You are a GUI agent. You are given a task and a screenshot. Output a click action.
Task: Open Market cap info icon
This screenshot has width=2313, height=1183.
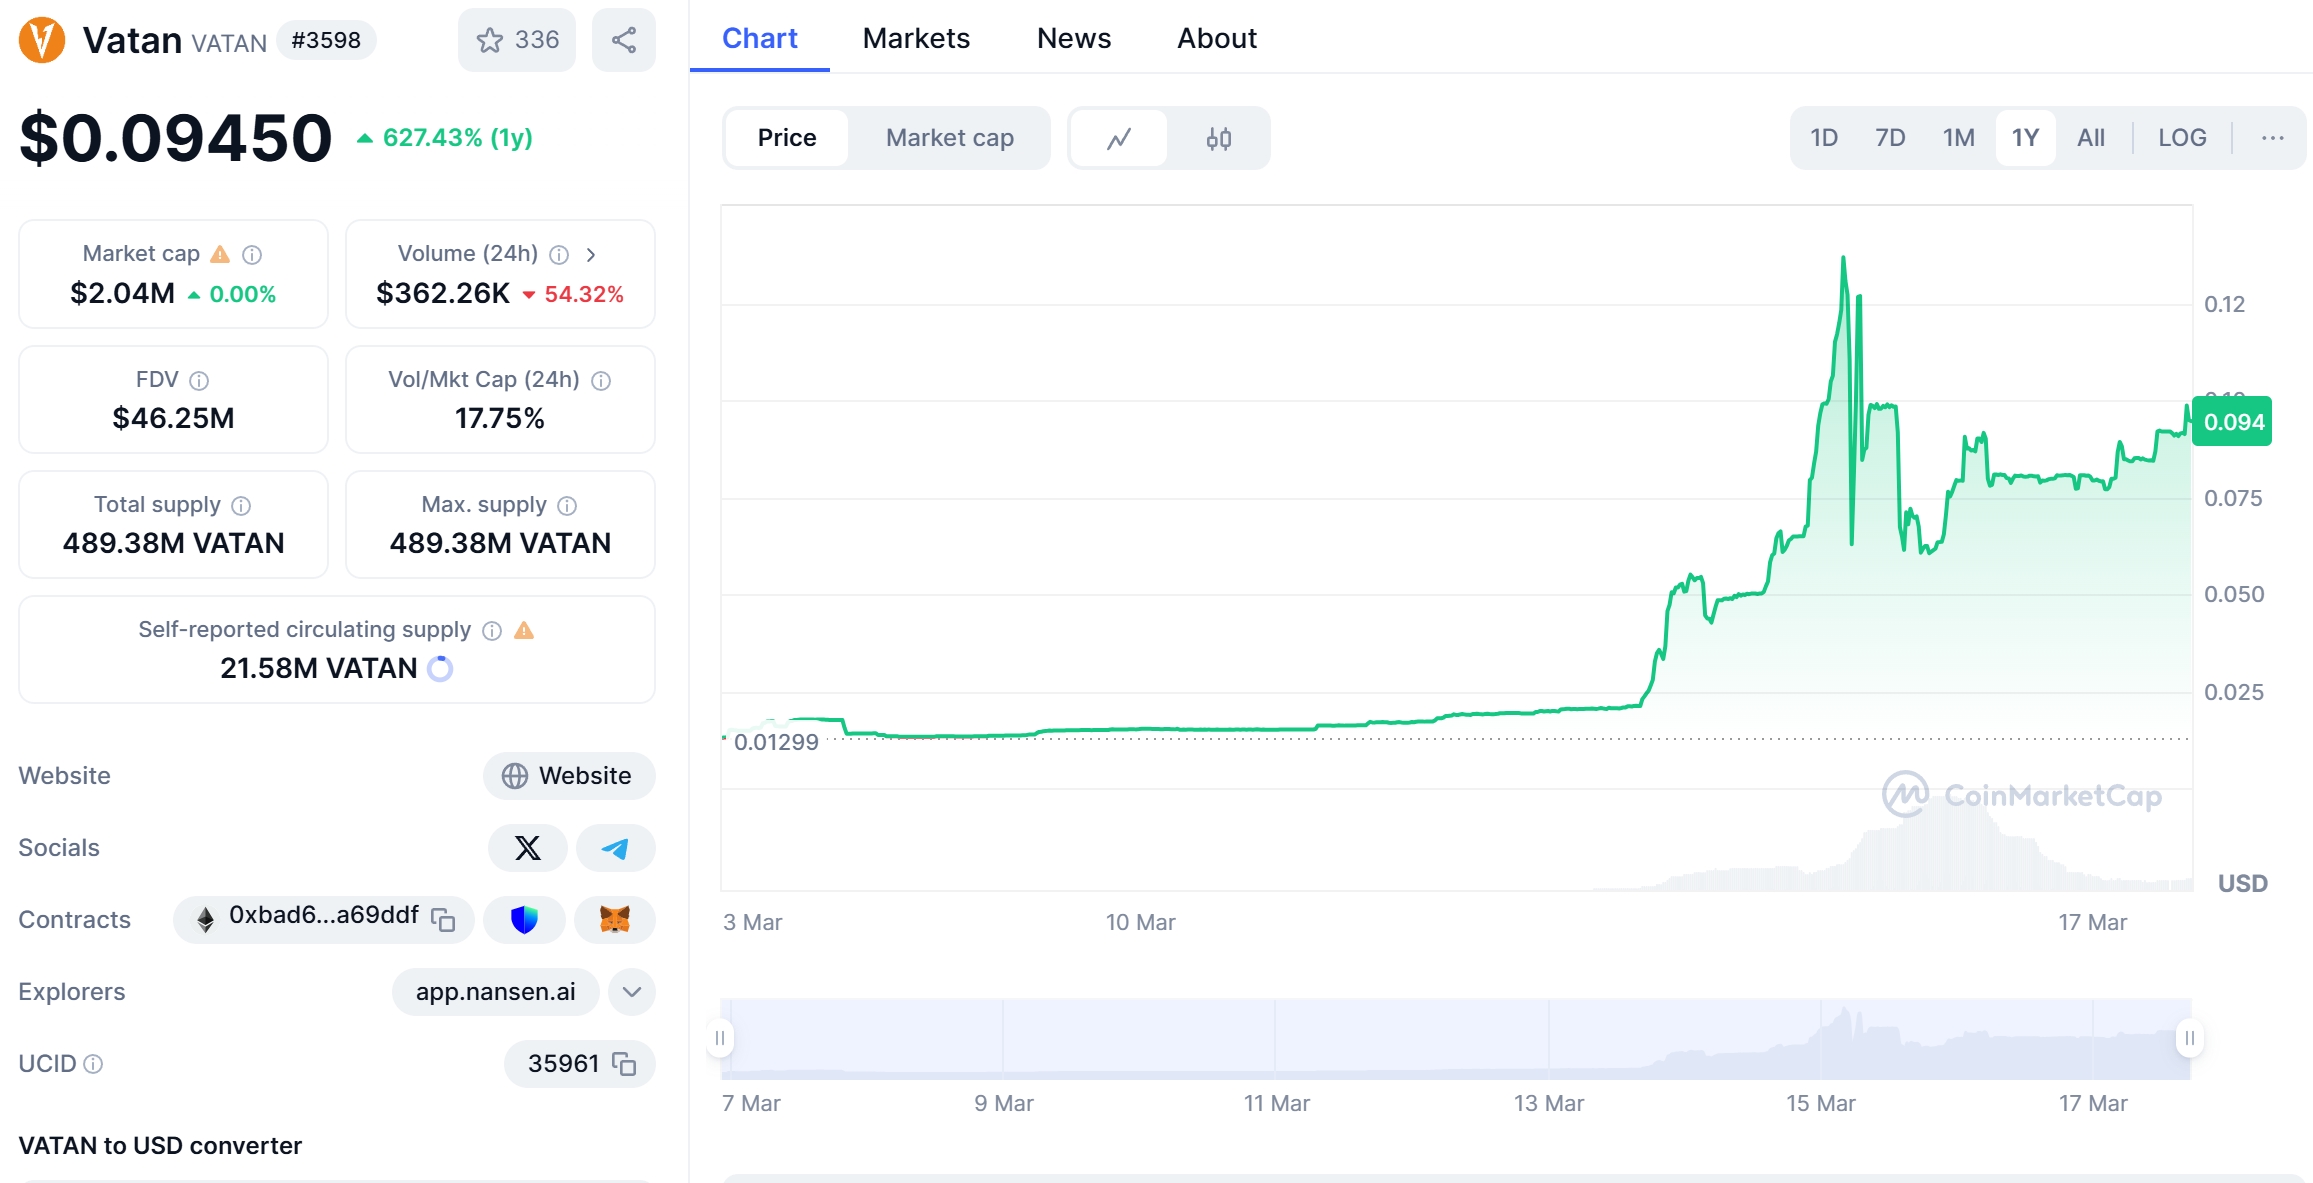(252, 255)
